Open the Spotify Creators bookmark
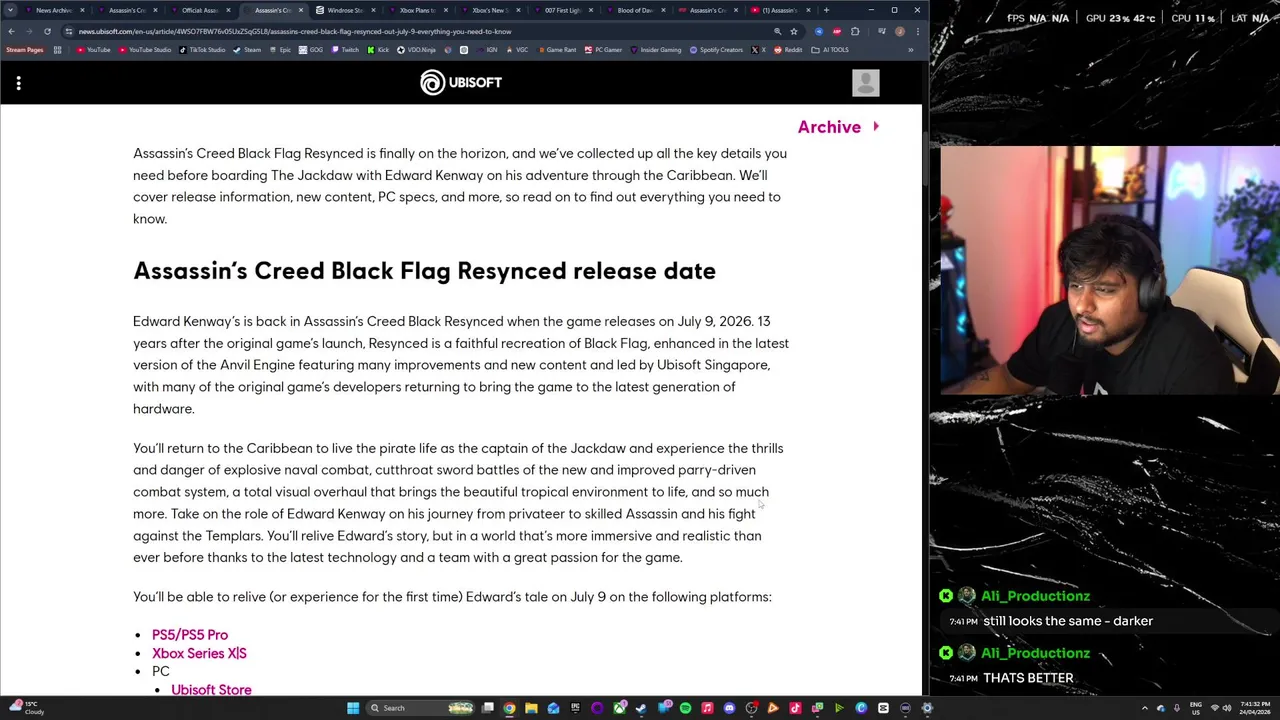Viewport: 1280px width, 720px height. (x=716, y=50)
